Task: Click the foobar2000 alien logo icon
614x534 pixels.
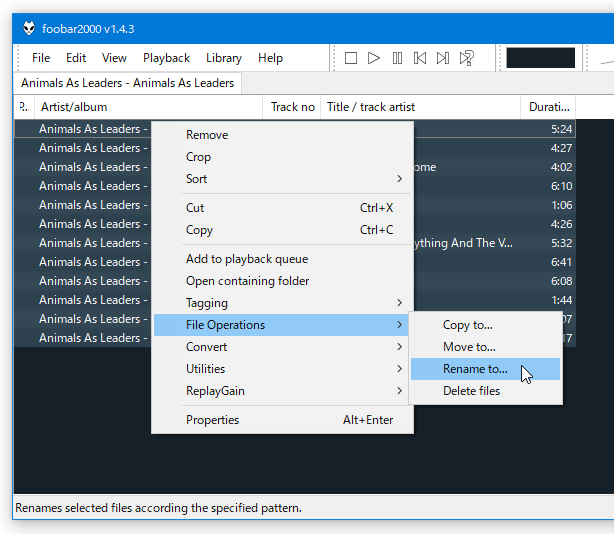Action: click(x=29, y=29)
